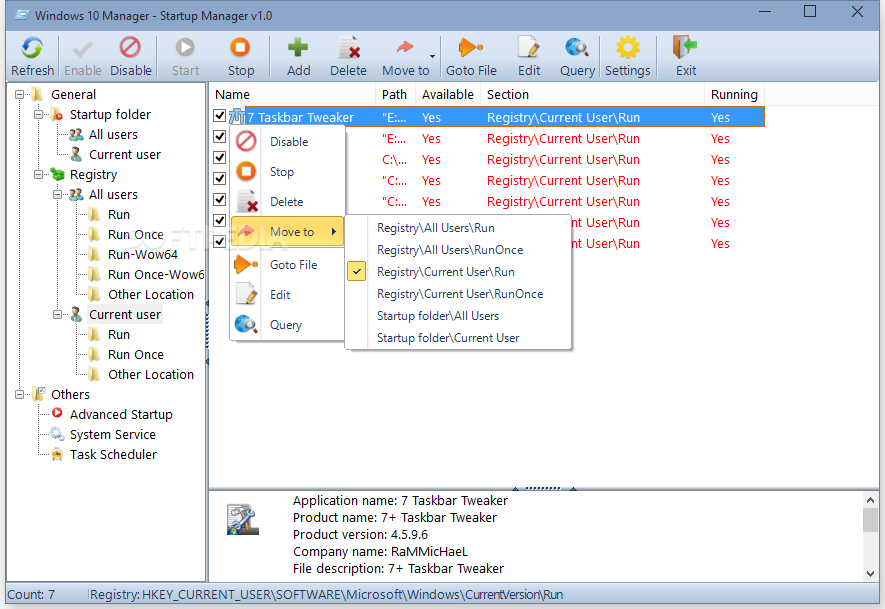Click the details pane scrollbar thumb

pyautogui.click(x=870, y=520)
